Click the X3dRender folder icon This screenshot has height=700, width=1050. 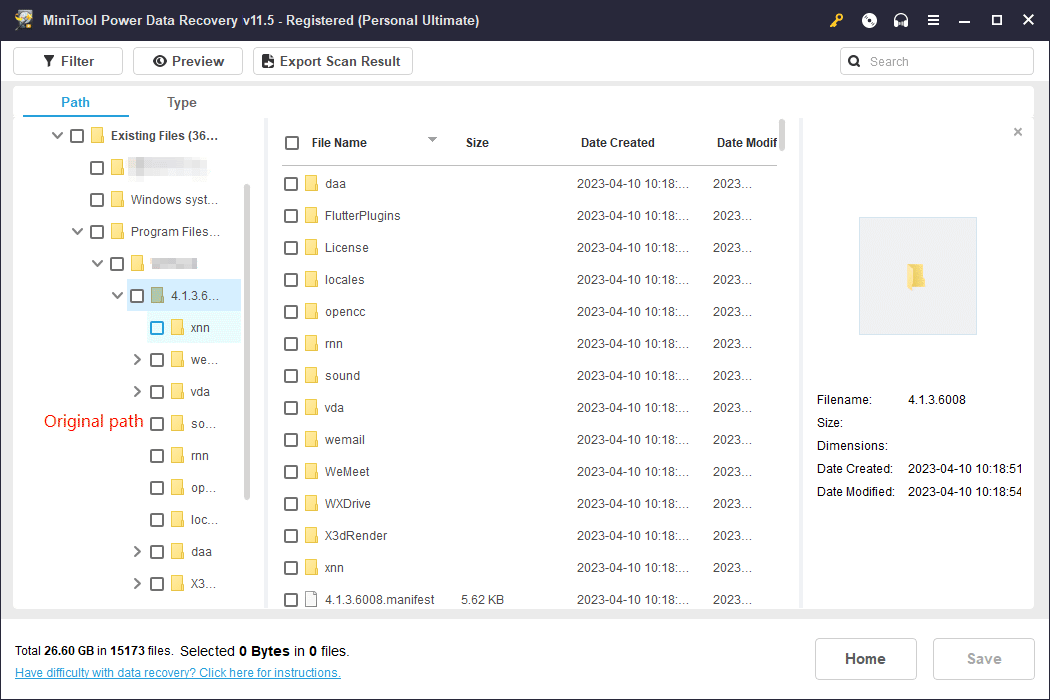(311, 536)
